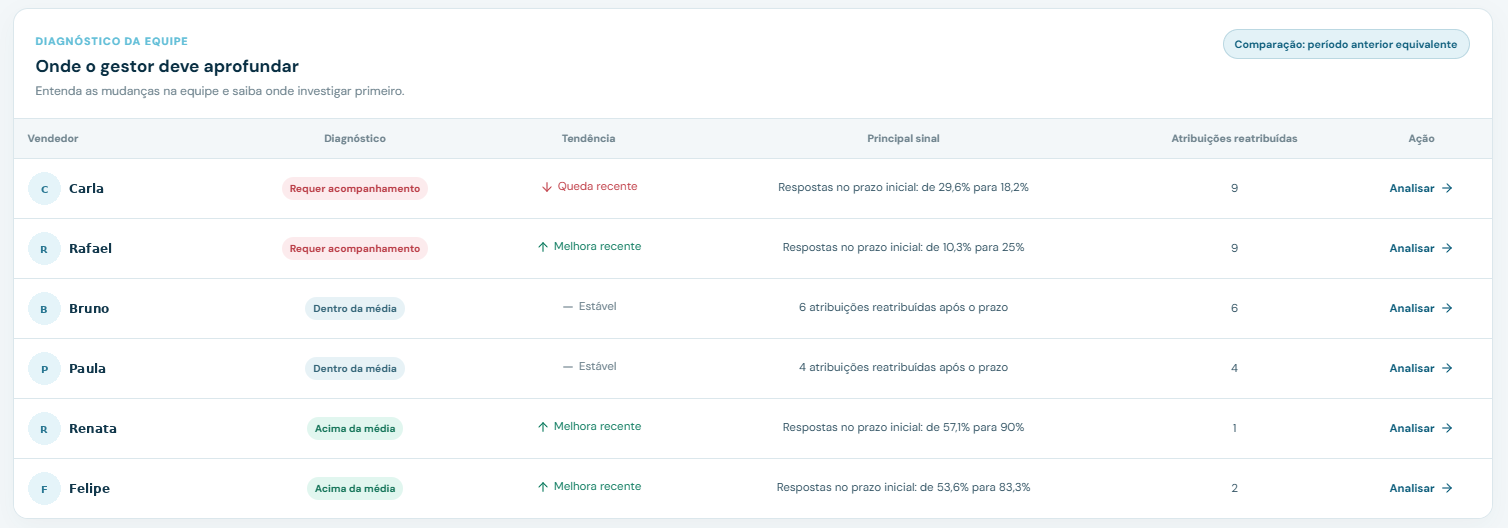Open Analisar for Felipe
Viewport: 1508px width, 528px height.
point(1421,488)
